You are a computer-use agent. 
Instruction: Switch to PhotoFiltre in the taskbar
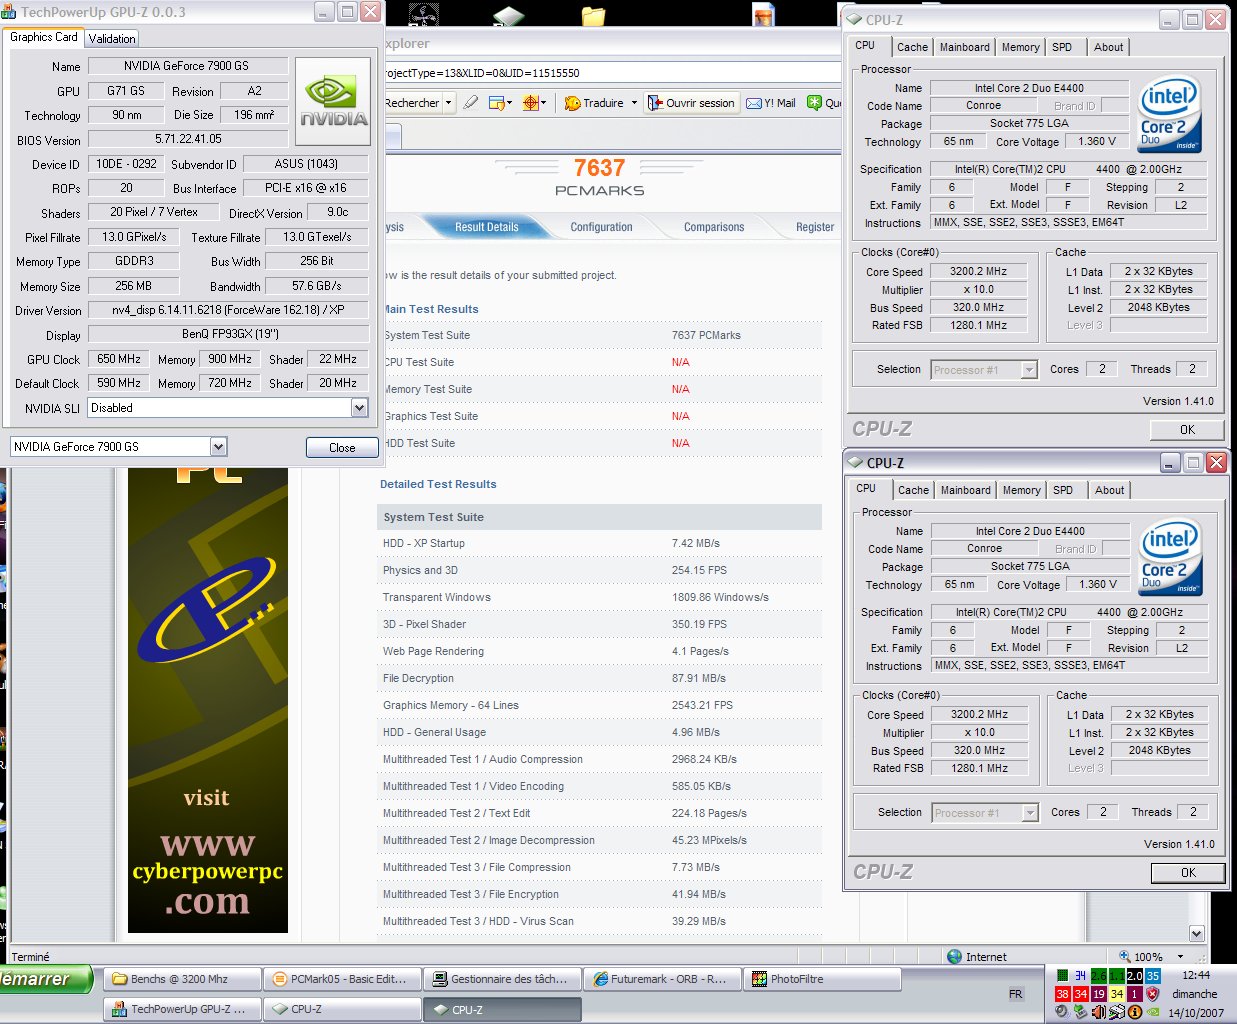822,979
